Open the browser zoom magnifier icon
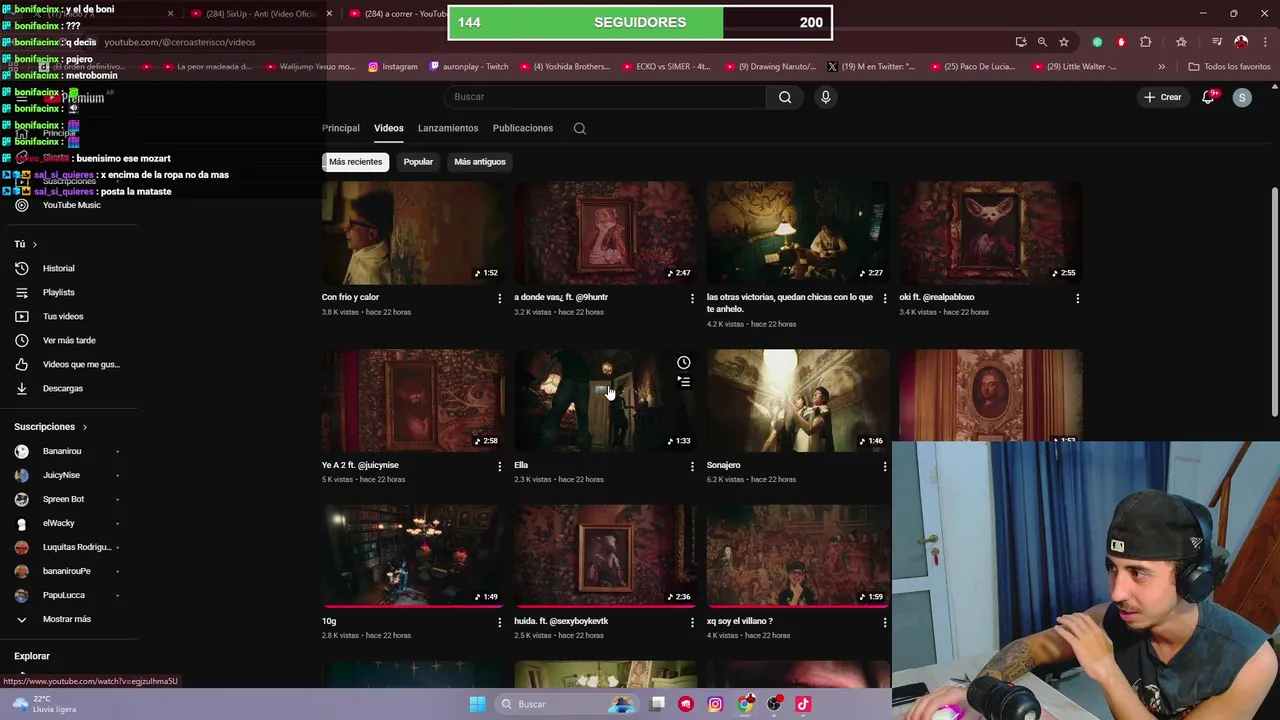 pyautogui.click(x=1042, y=42)
